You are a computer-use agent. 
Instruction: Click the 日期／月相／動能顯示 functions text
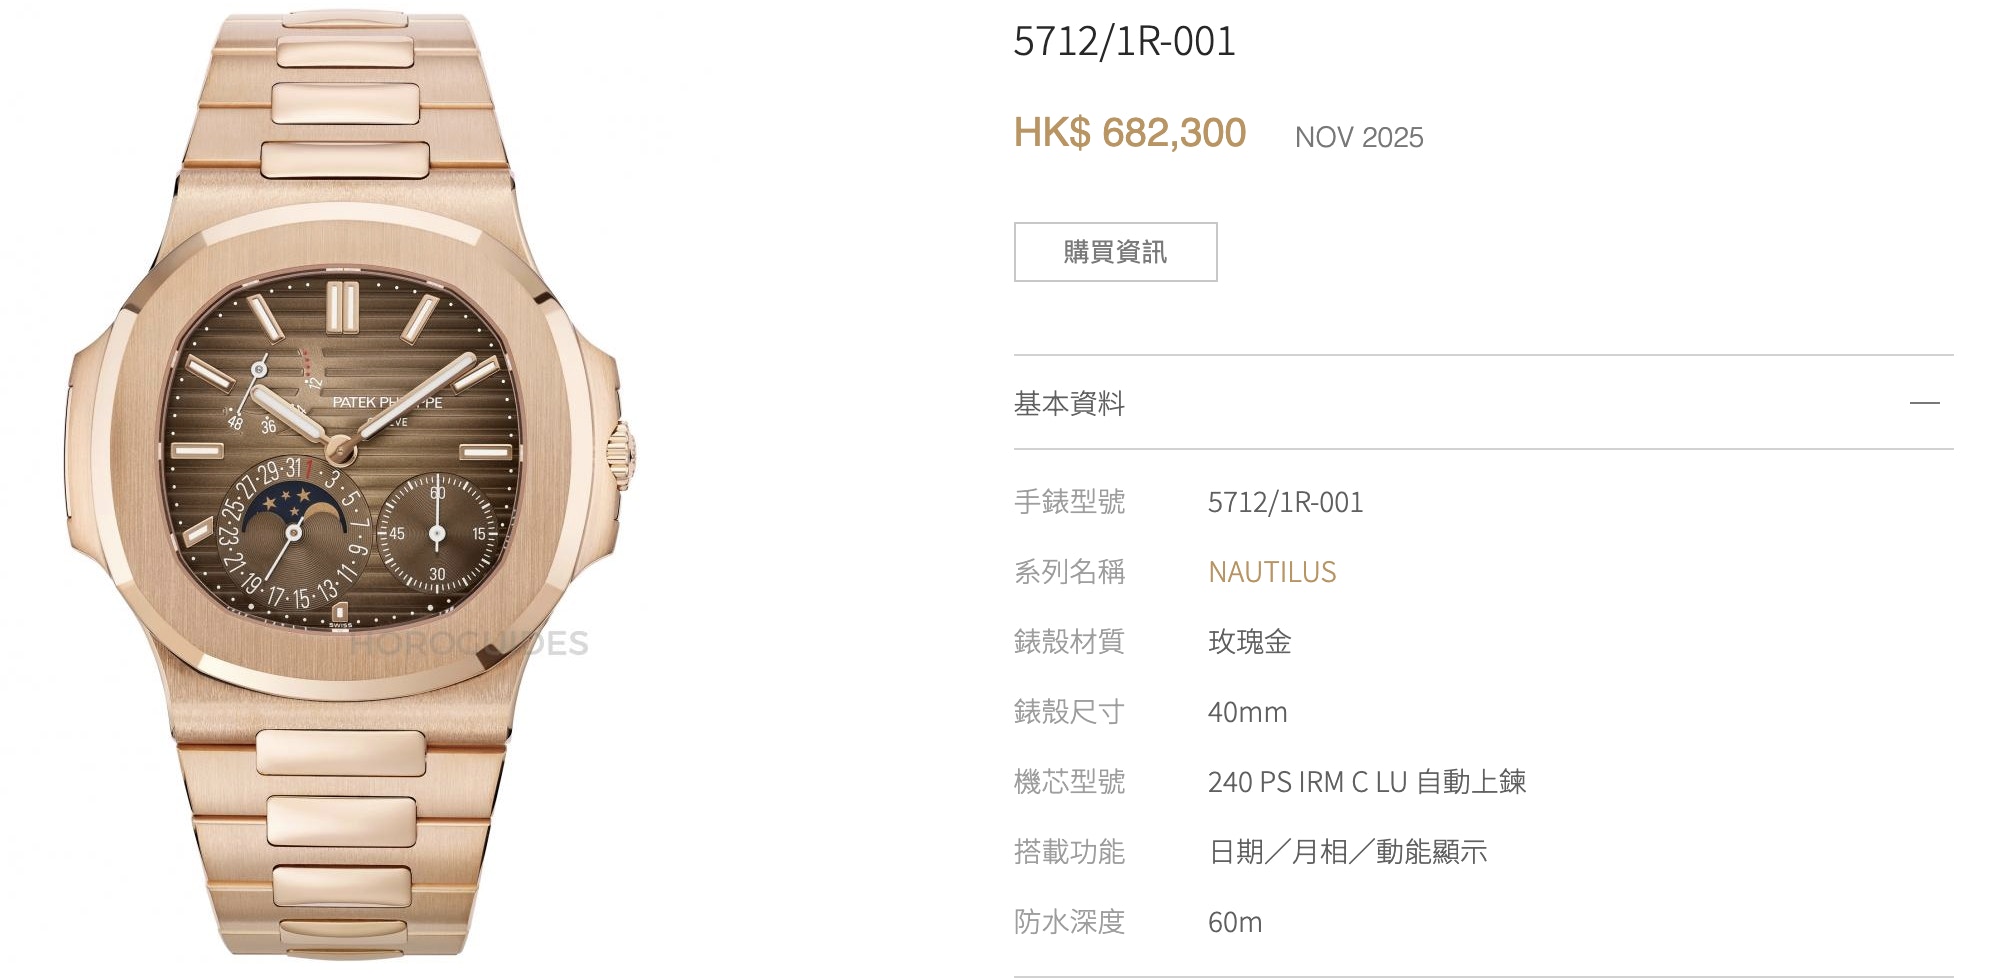(1348, 852)
